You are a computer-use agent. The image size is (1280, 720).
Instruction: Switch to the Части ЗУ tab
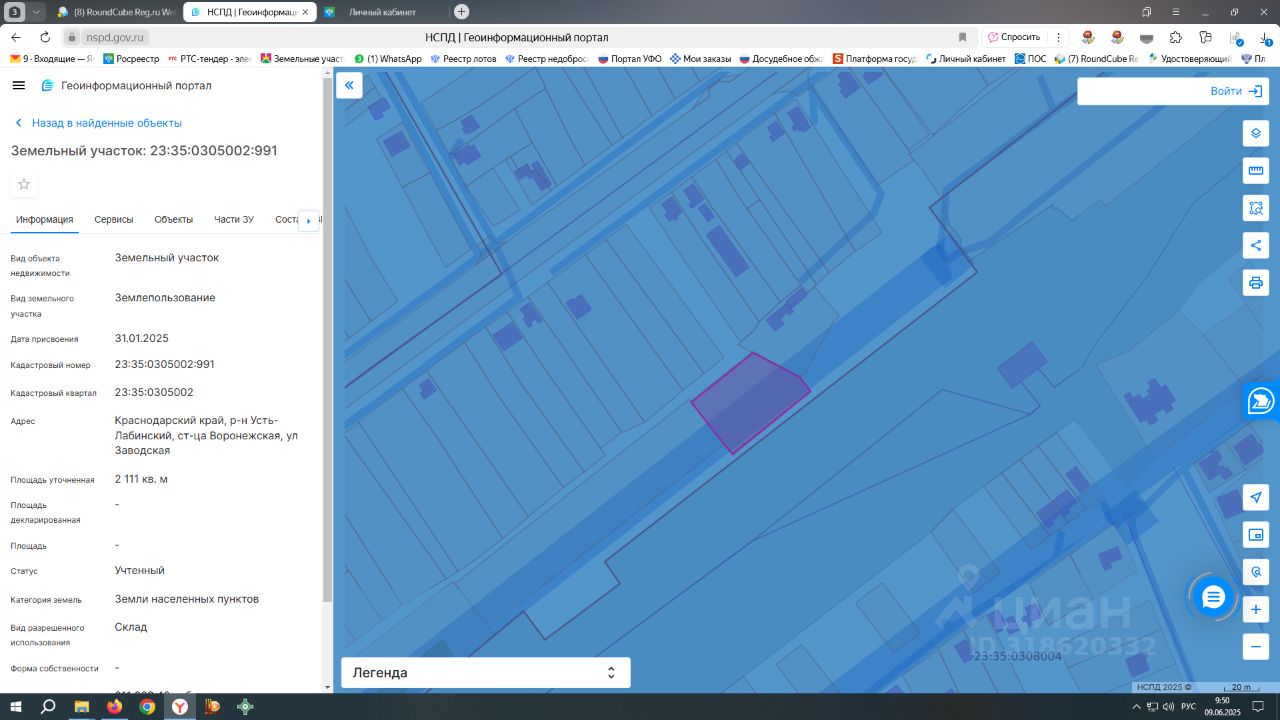pyautogui.click(x=234, y=219)
